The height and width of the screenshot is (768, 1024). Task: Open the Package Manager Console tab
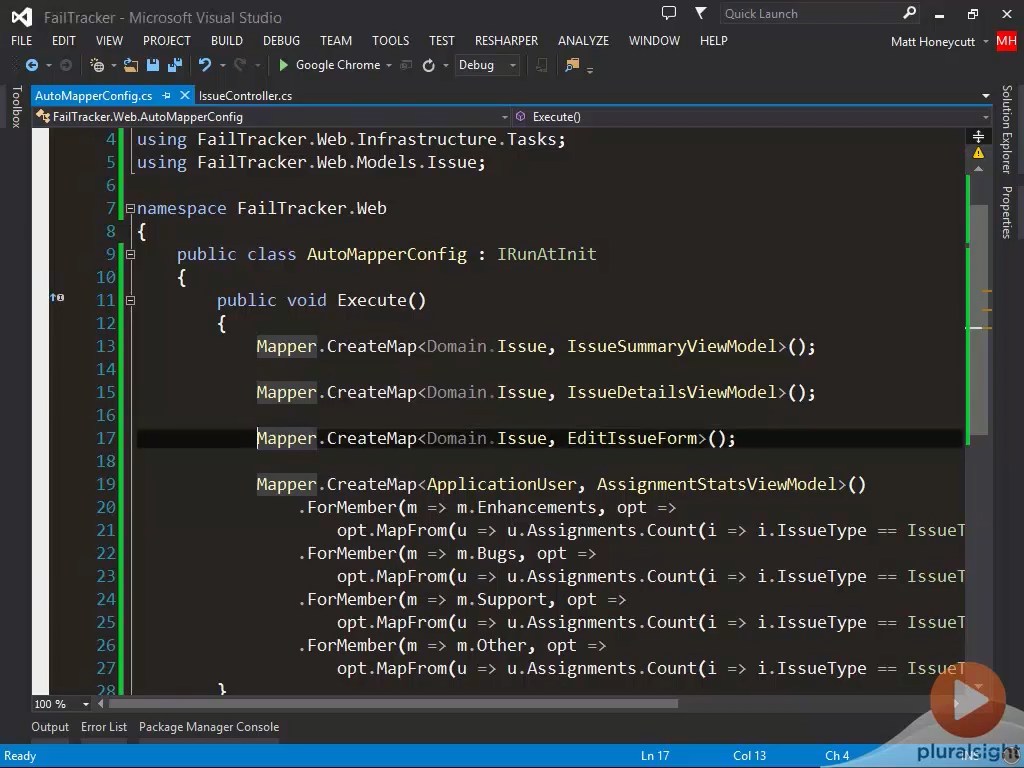click(209, 727)
